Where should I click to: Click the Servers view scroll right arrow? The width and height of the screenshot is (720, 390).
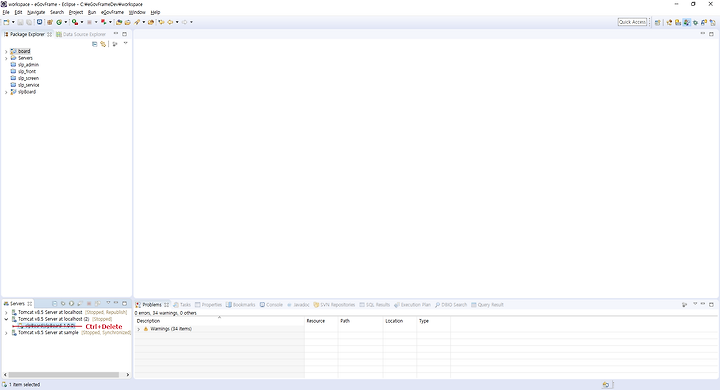[128, 375]
